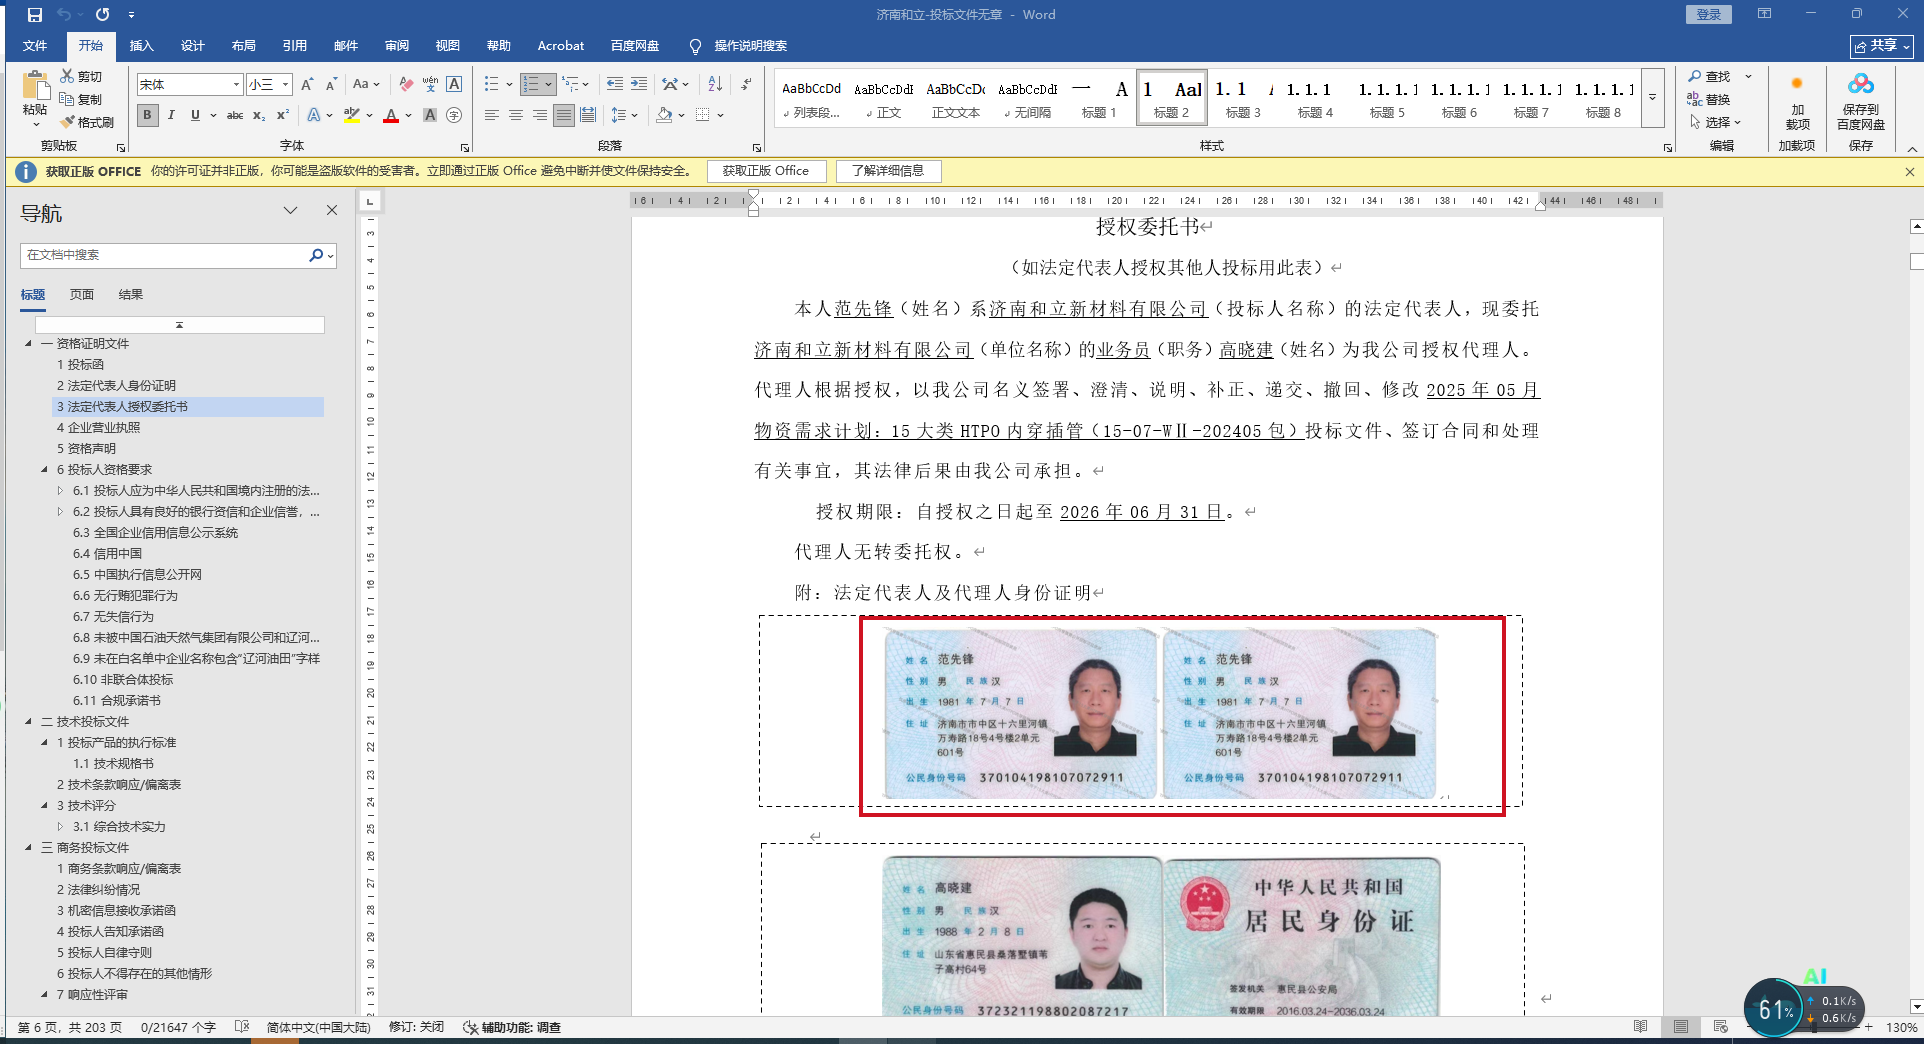Expand the 6.1 投标人应为中华人民共和国 heading
This screenshot has width=1924, height=1044.
pos(60,490)
